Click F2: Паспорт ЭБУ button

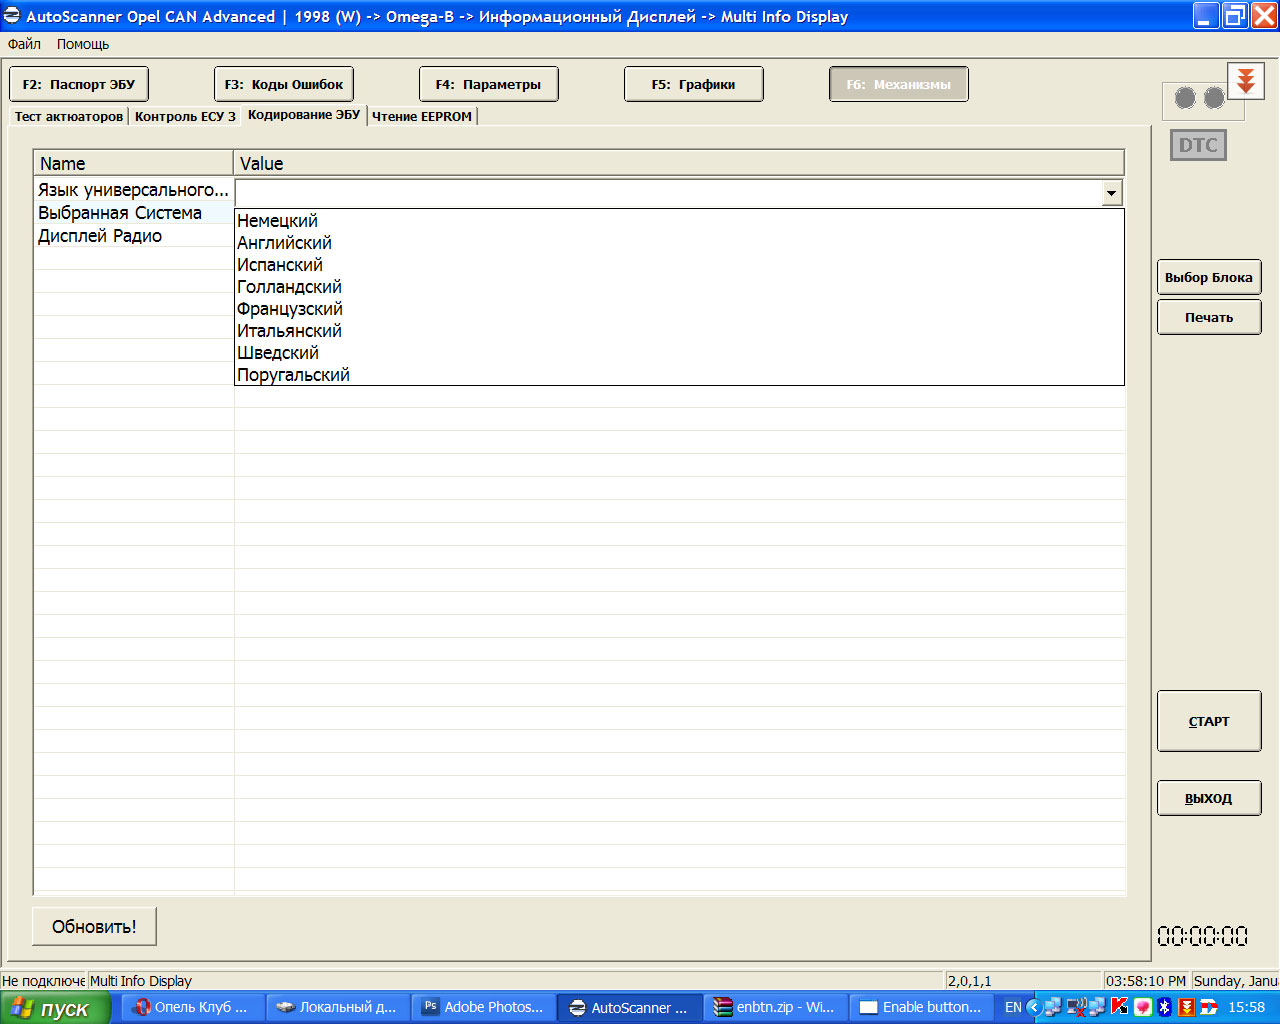click(x=79, y=84)
